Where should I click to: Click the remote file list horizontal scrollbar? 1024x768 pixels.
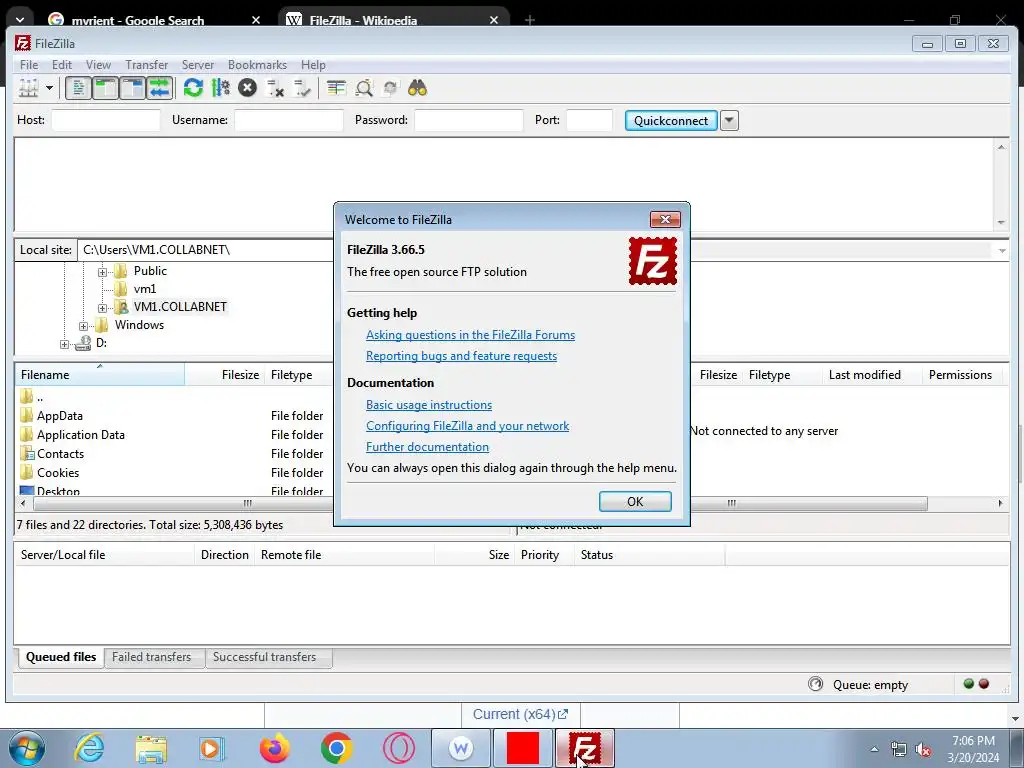(x=808, y=504)
